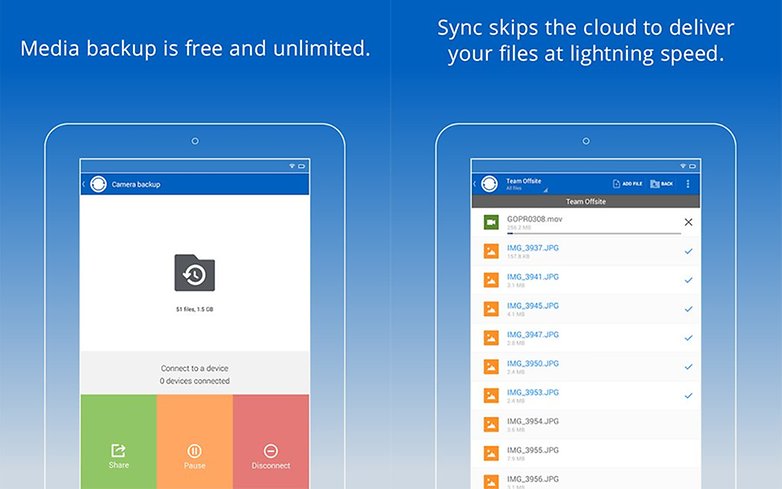Open the IMG_3953.JPG file link

(x=533, y=392)
